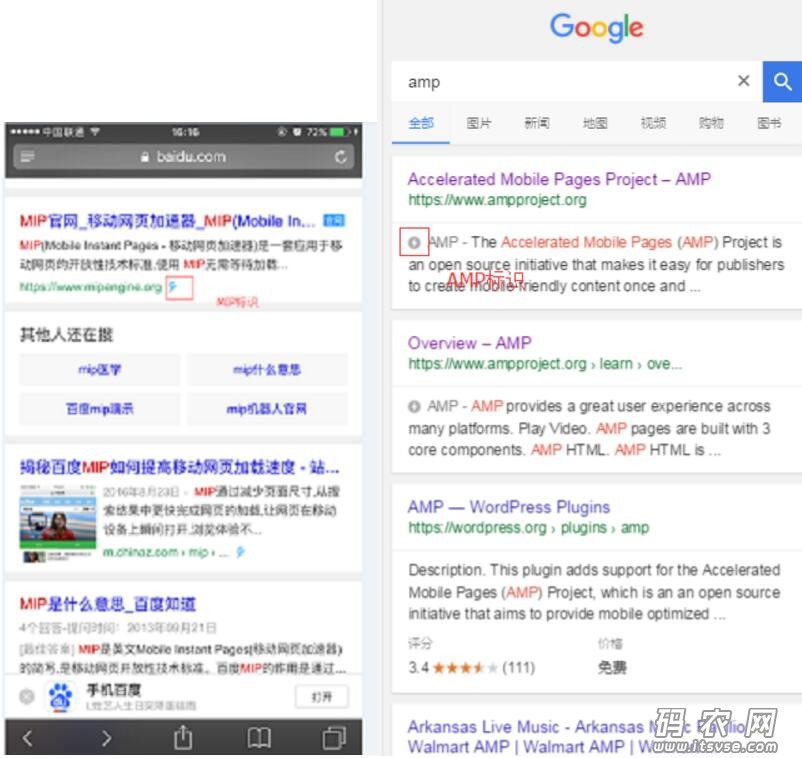Switch to the 全部 results tab

[x=421, y=123]
